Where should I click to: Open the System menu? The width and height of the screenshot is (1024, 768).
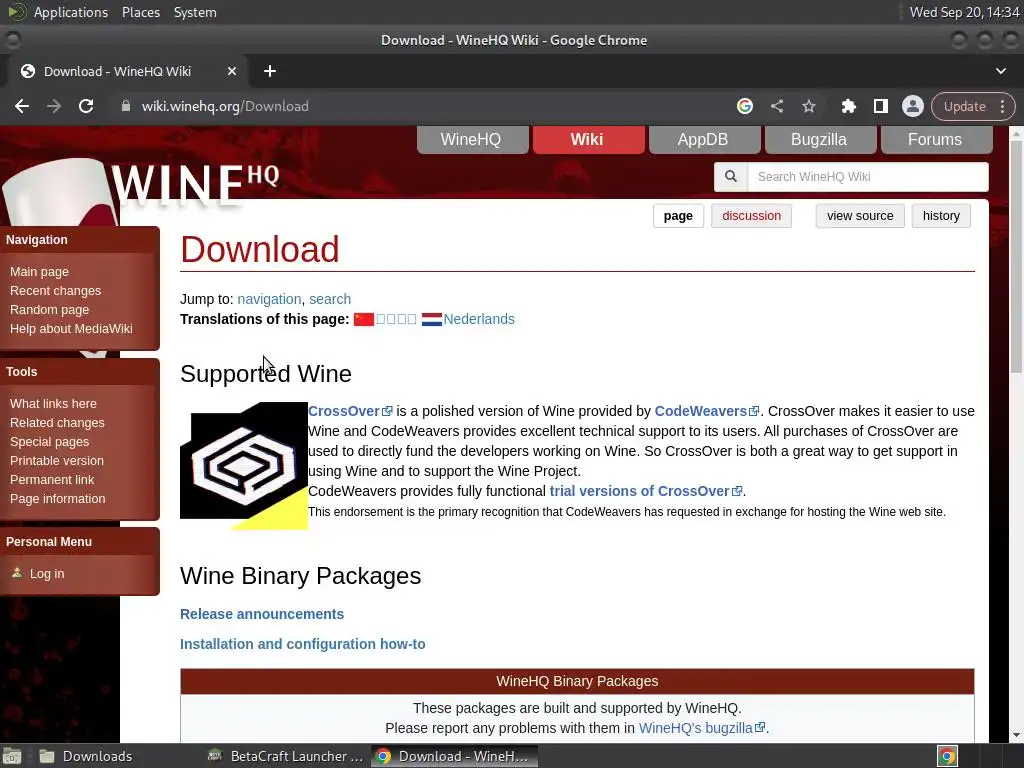195,12
